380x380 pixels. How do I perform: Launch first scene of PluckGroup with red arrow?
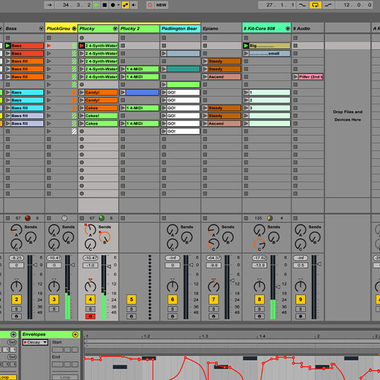tap(49, 46)
